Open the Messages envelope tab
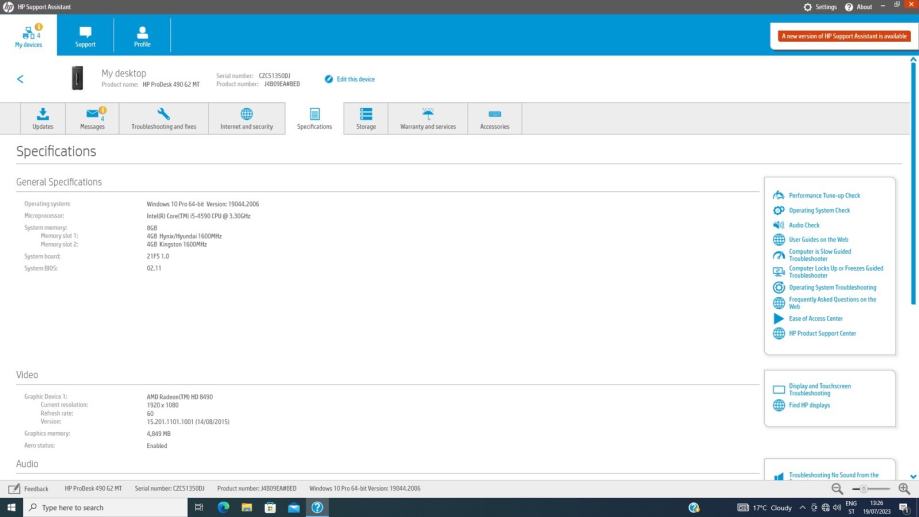The height and width of the screenshot is (517, 919). click(94, 118)
